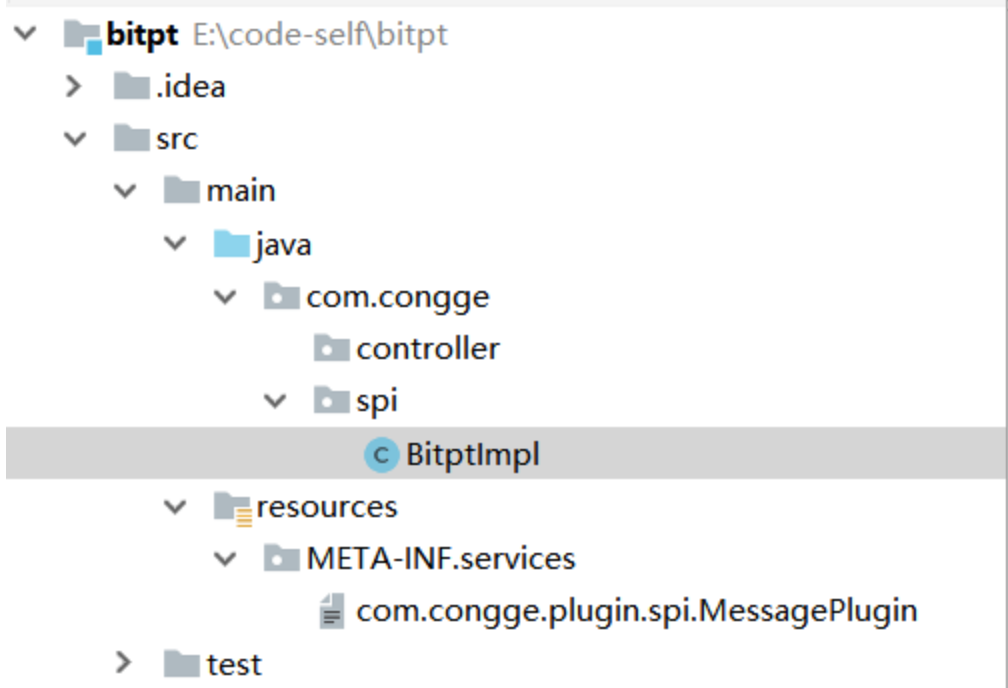This screenshot has height=688, width=1008.
Task: Select the META-INF.services label
Action: [441, 558]
